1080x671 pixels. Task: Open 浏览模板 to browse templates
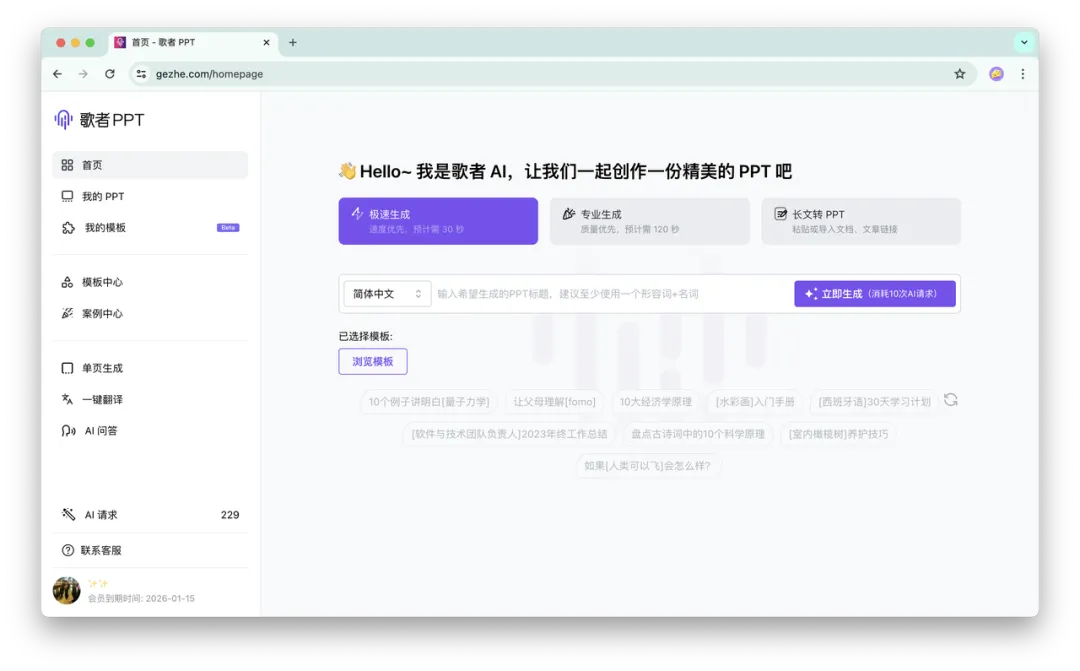pyautogui.click(x=372, y=361)
